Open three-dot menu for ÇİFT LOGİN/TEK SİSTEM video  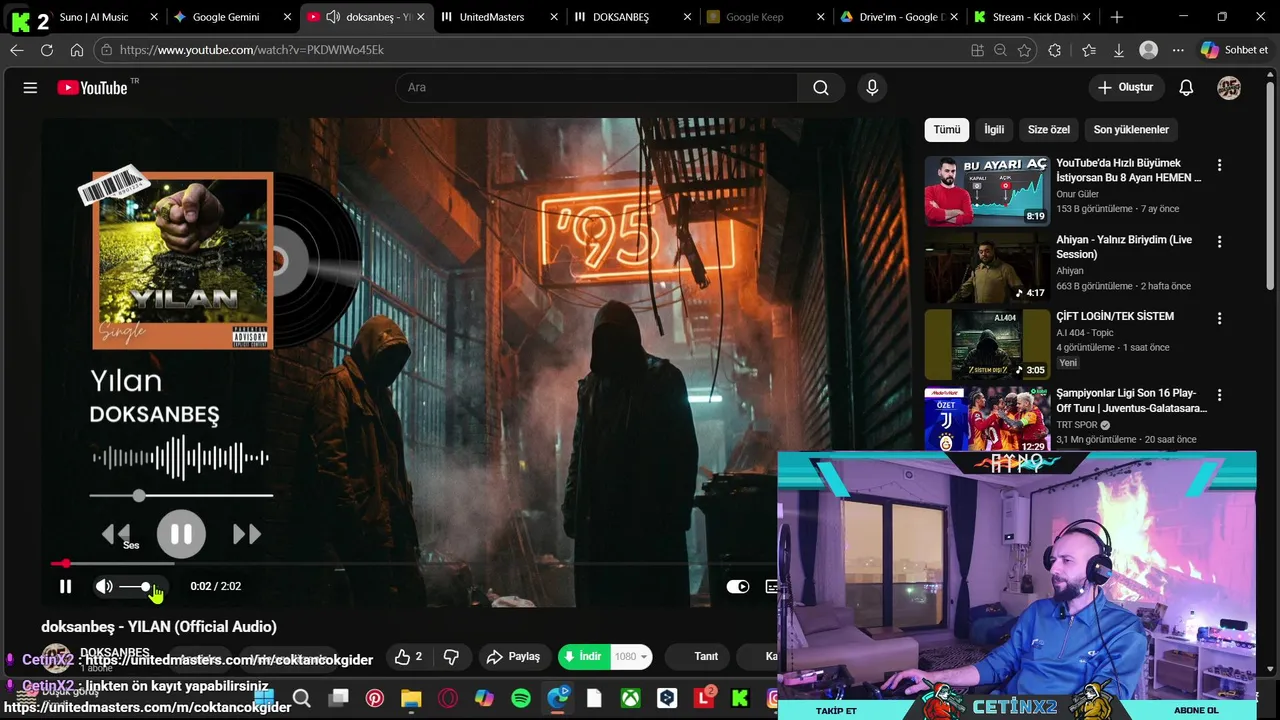pos(1219,319)
